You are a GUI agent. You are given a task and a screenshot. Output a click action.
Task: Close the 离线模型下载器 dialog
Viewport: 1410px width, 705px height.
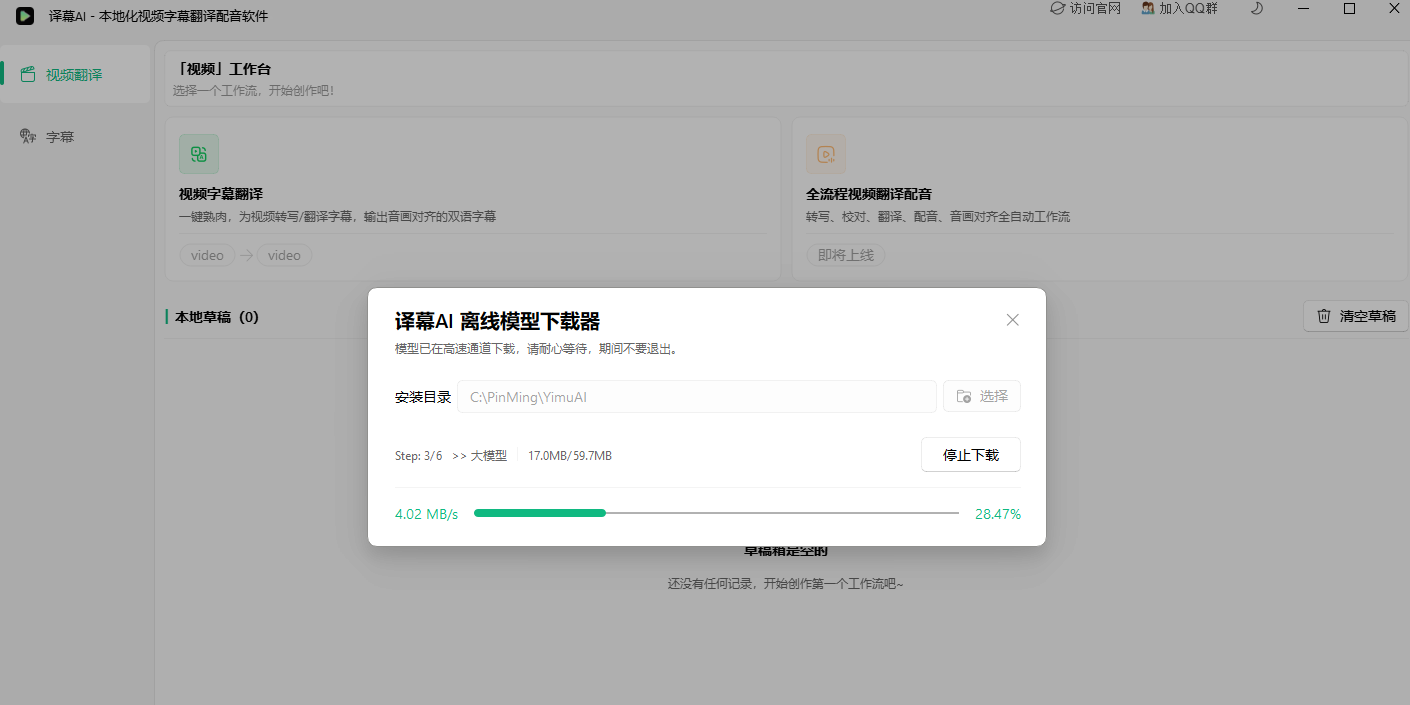[1012, 320]
